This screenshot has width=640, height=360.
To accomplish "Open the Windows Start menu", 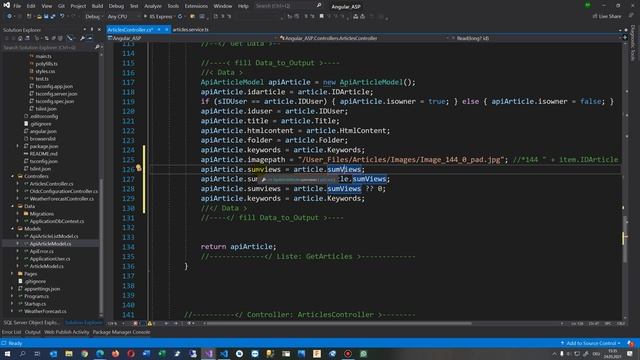I will [x=7, y=353].
